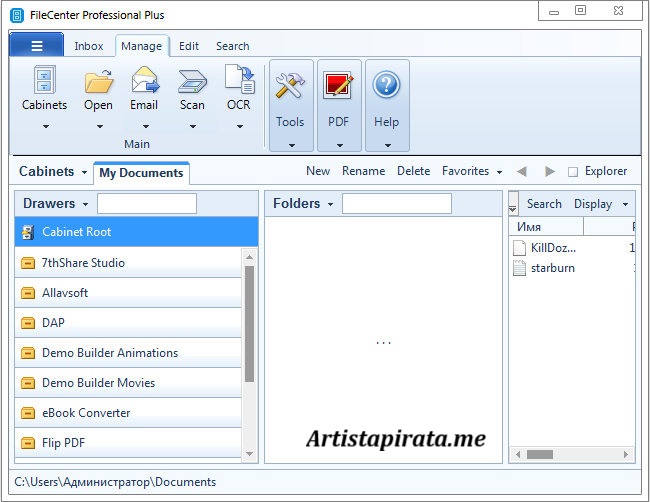
Task: Click the PDF editor icon
Action: (x=339, y=85)
